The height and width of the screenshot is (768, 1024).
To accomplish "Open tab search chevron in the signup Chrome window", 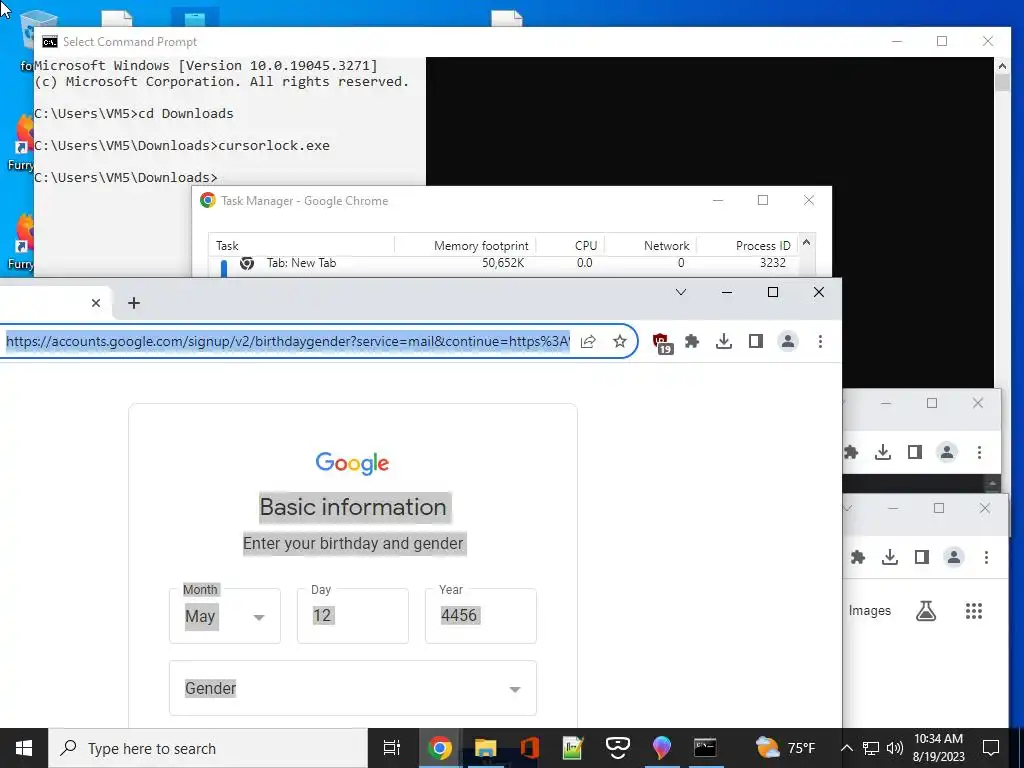I will [x=680, y=292].
